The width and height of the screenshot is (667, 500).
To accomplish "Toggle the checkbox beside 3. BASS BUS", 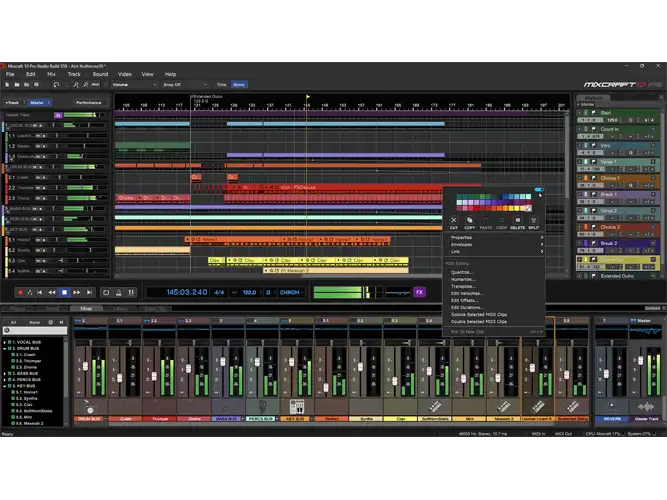I will tap(9, 374).
